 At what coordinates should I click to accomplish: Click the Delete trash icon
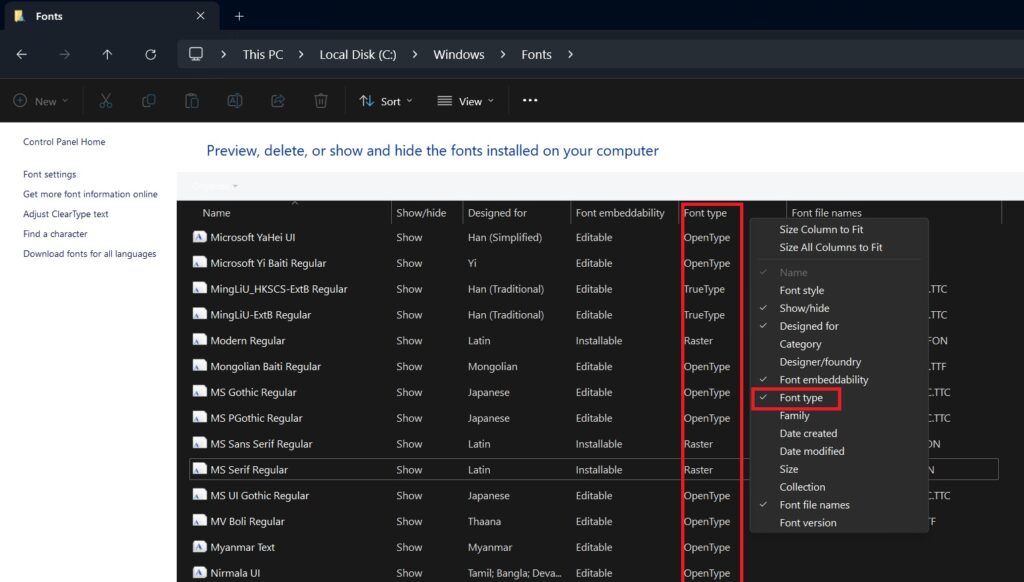tap(320, 100)
